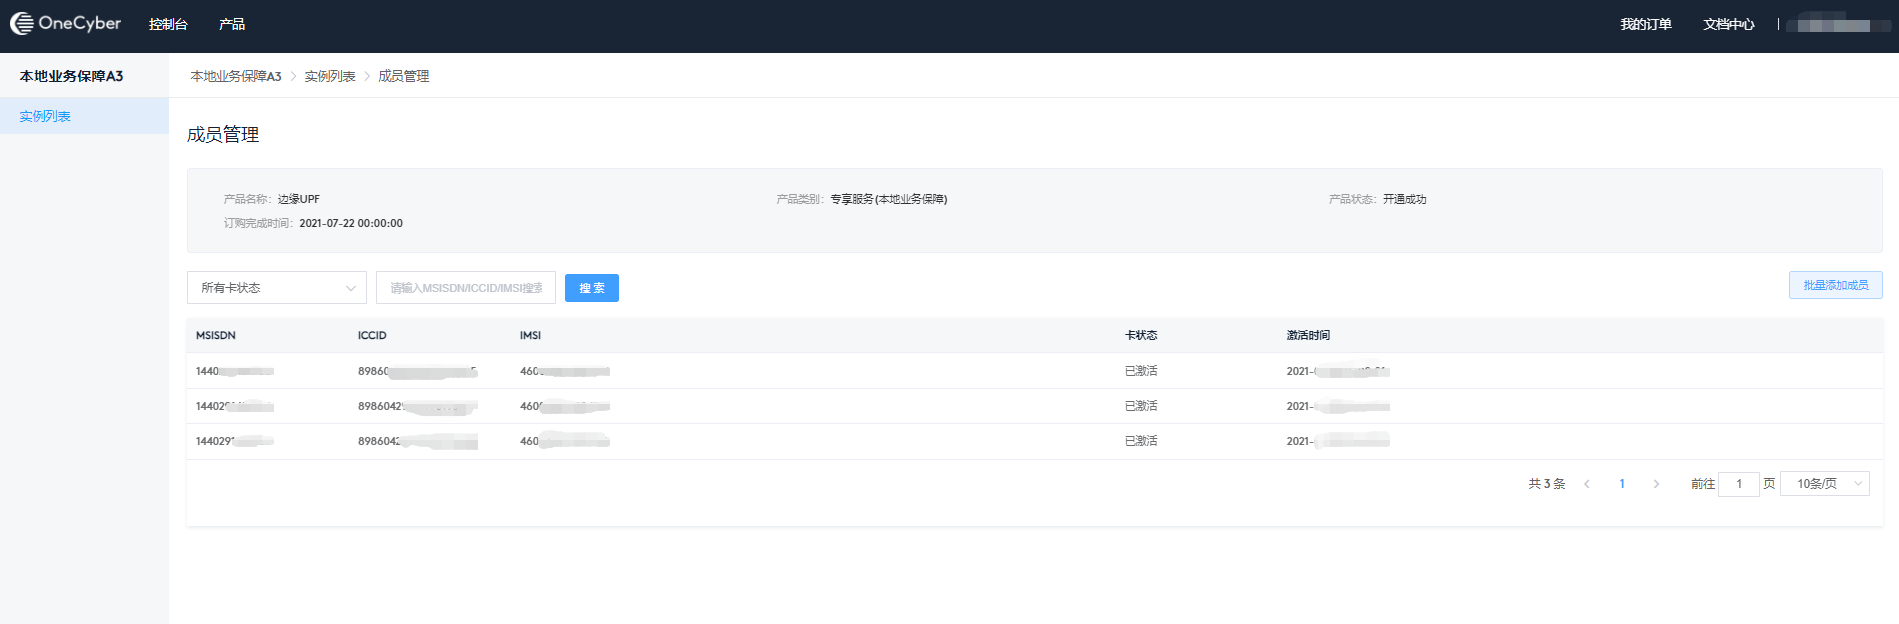The height and width of the screenshot is (624, 1899).
Task: Click the MSISDN column header
Action: point(216,336)
